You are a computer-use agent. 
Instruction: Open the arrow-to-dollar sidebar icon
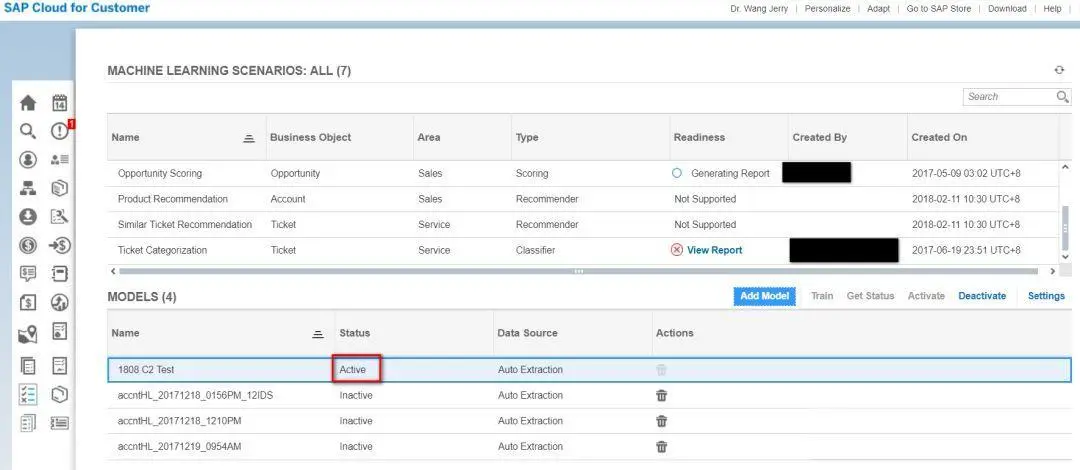tap(60, 245)
